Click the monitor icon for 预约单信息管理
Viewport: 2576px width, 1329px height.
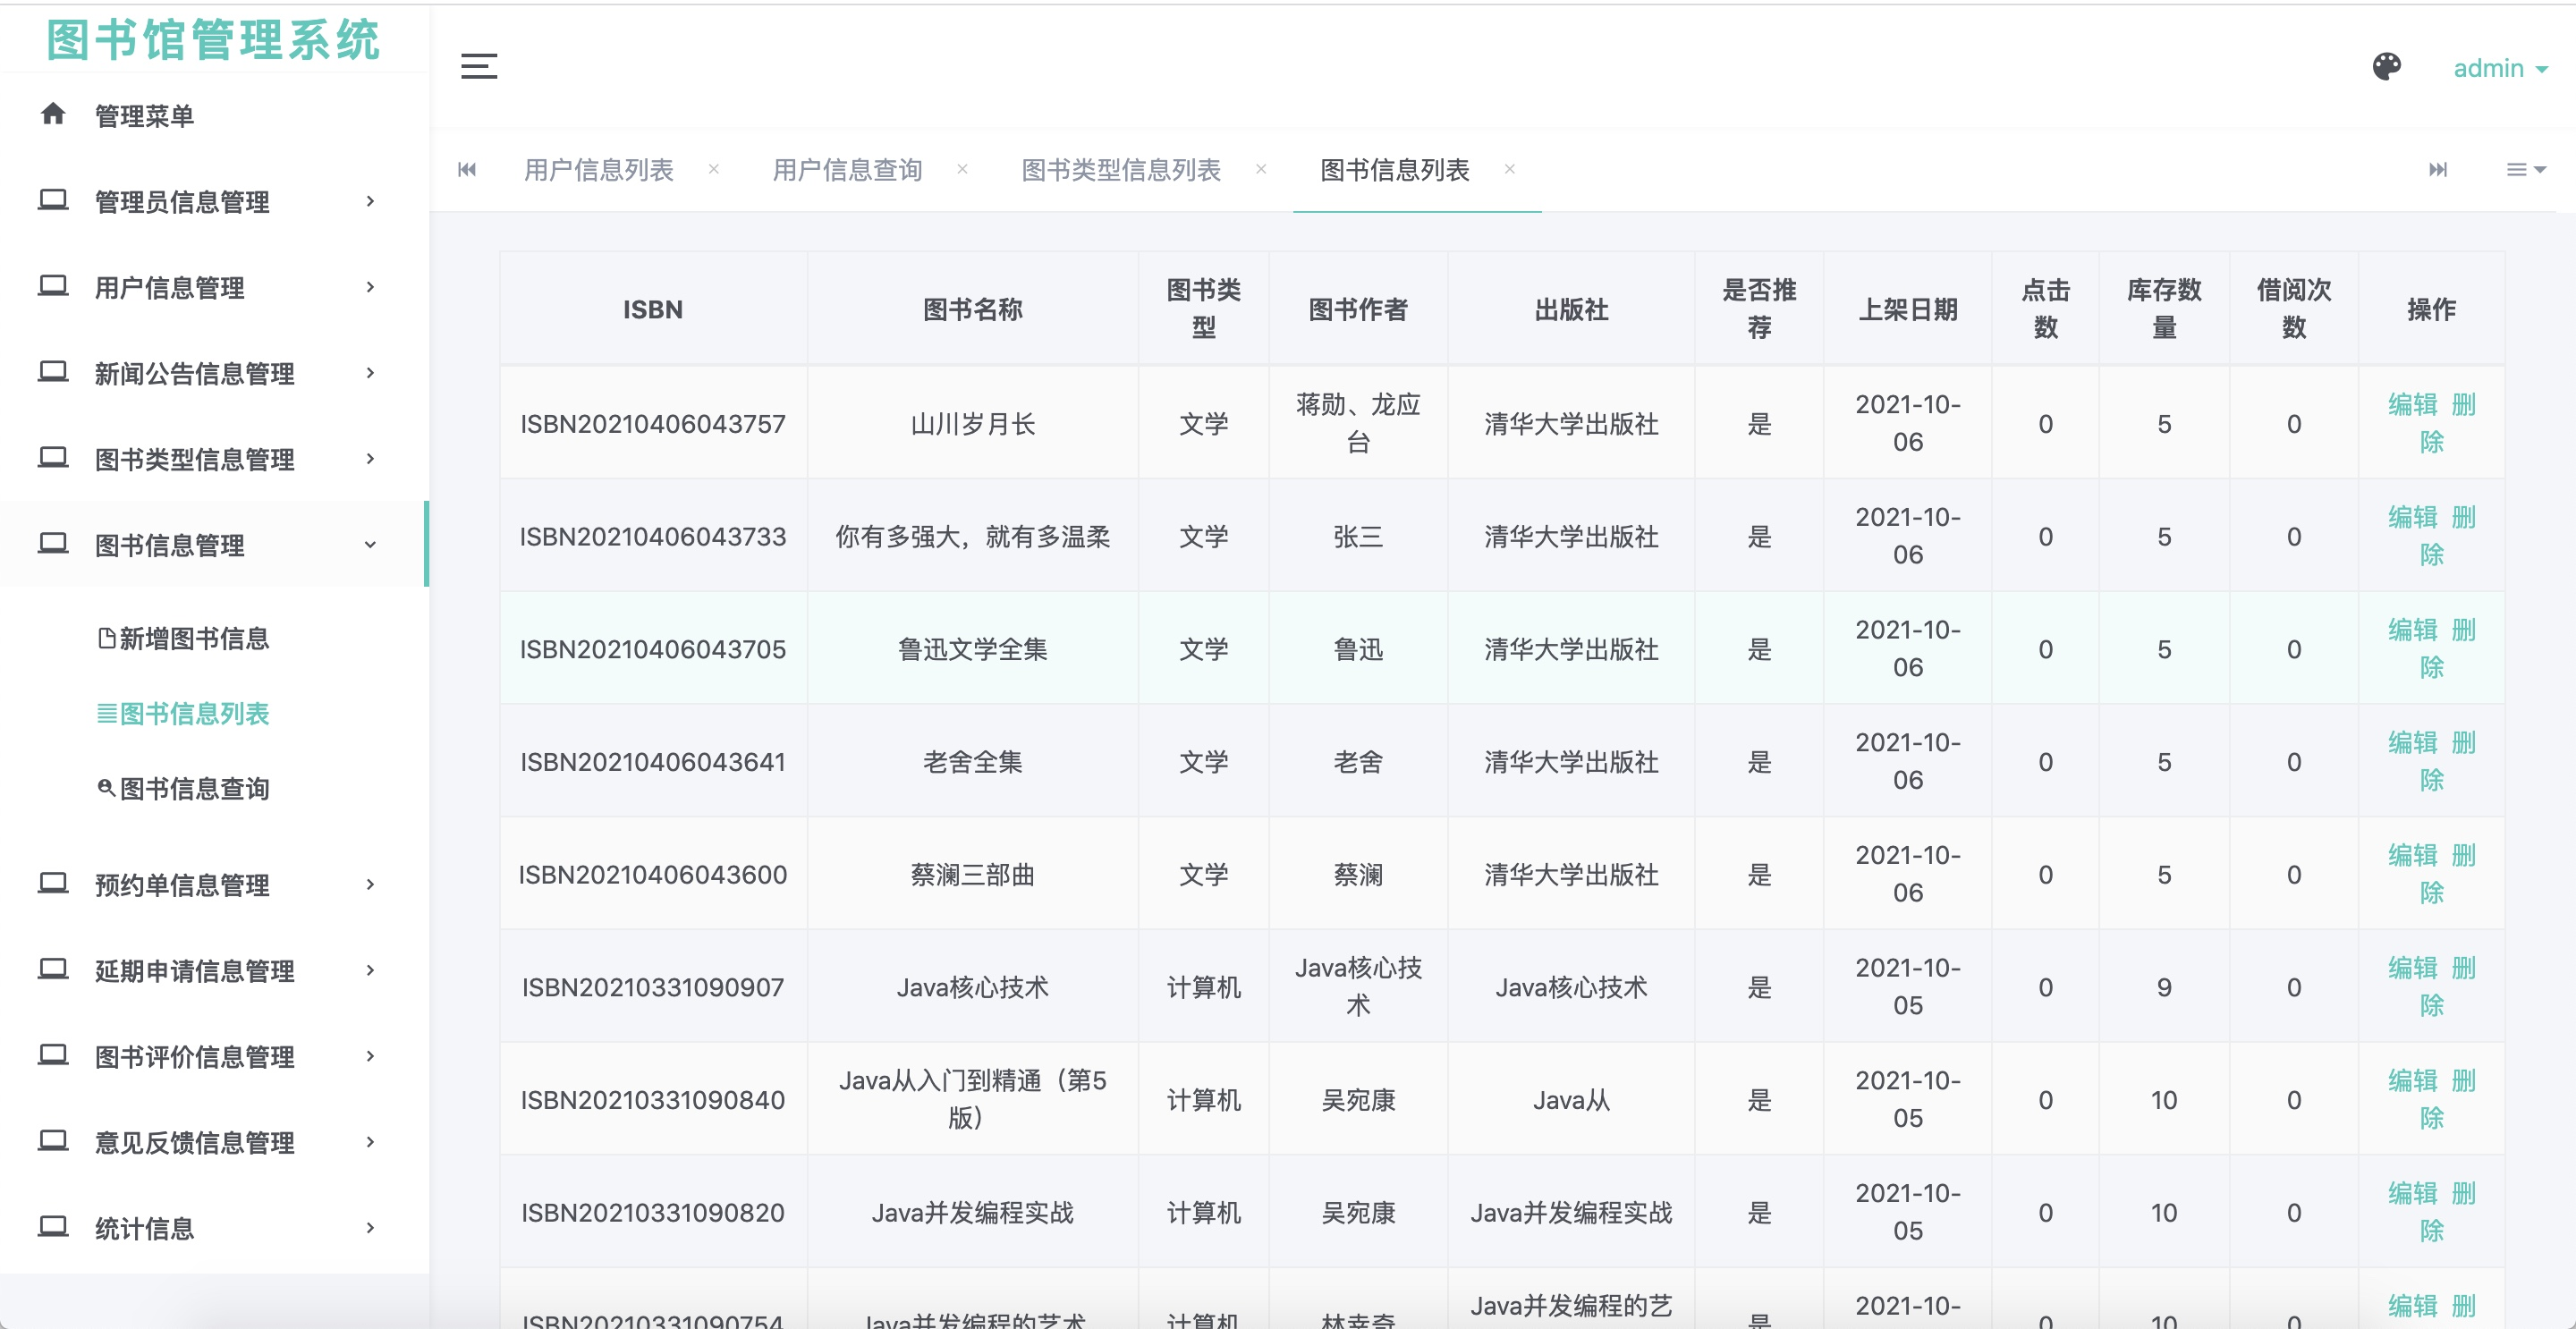(x=53, y=884)
